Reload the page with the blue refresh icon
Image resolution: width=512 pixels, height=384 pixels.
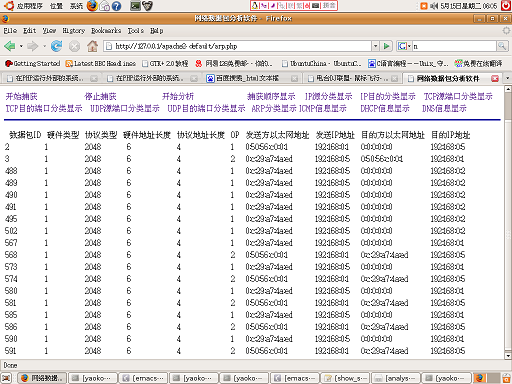pos(56,46)
